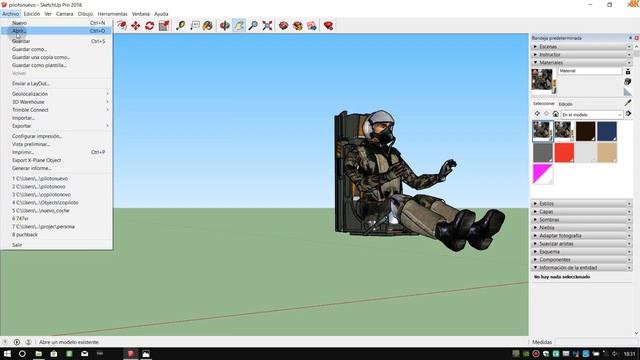Select the Offset tool in the toolbar
The image size is (640, 360).
coord(122,26)
